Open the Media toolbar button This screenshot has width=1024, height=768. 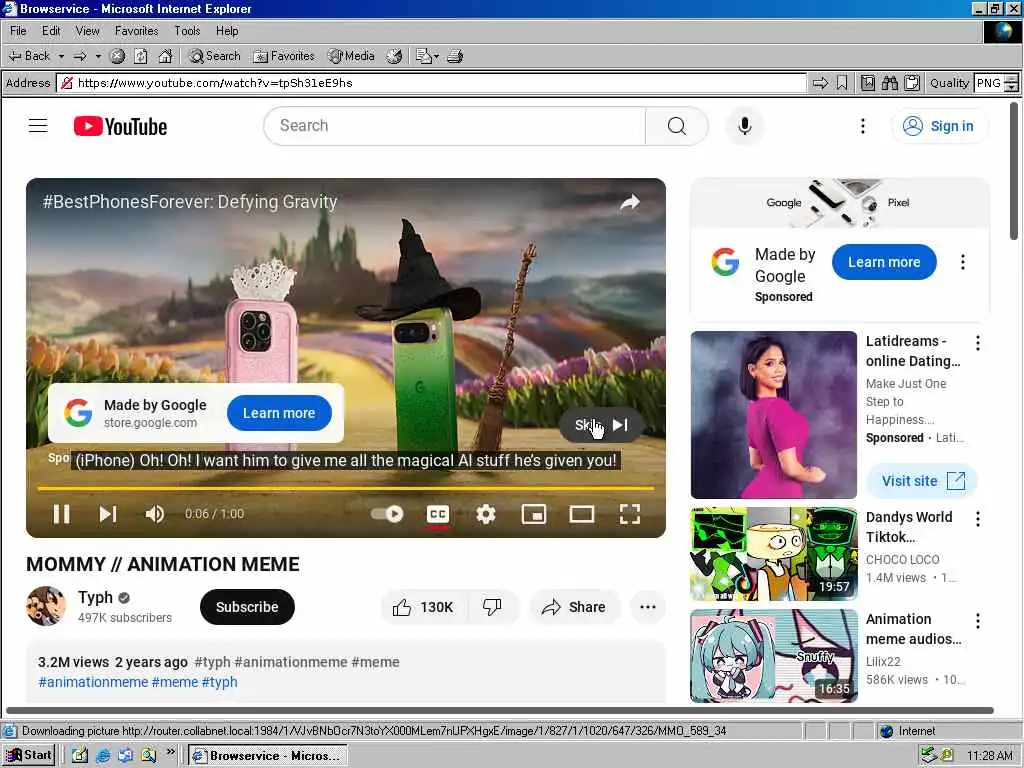[351, 56]
